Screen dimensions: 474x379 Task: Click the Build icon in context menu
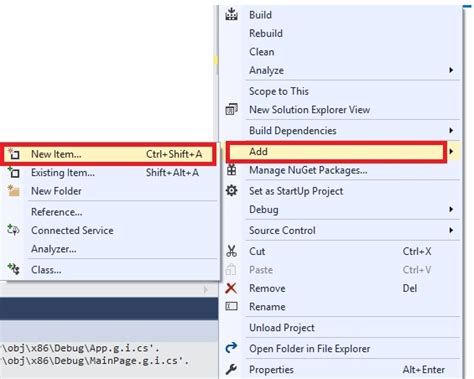pyautogui.click(x=231, y=14)
